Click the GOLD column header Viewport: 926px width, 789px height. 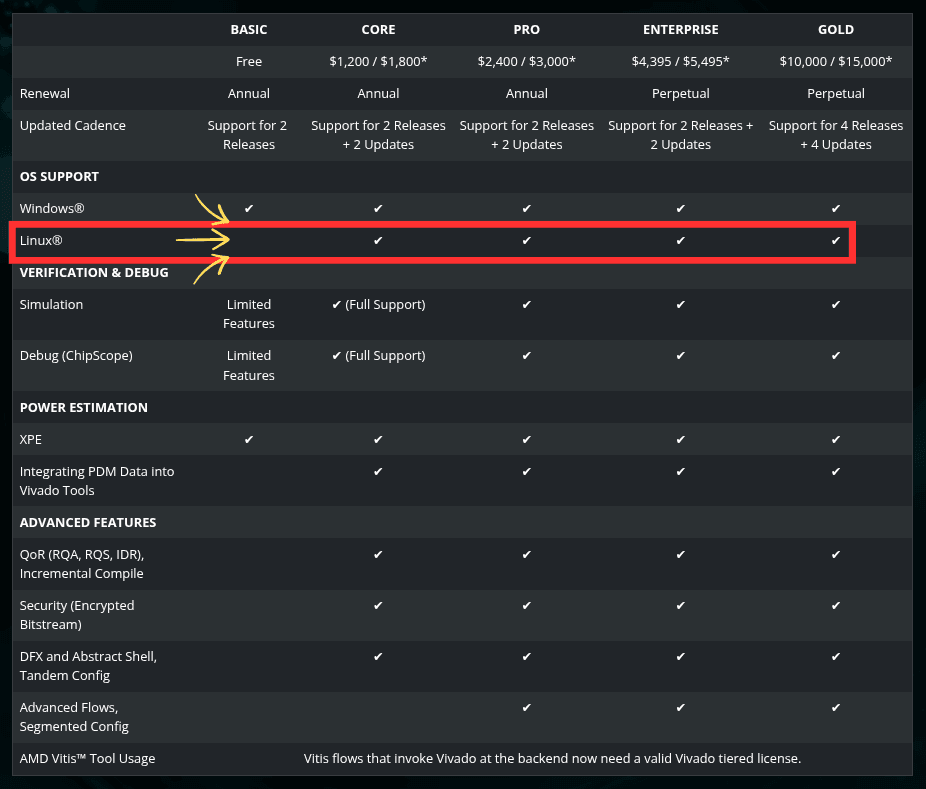coord(836,30)
